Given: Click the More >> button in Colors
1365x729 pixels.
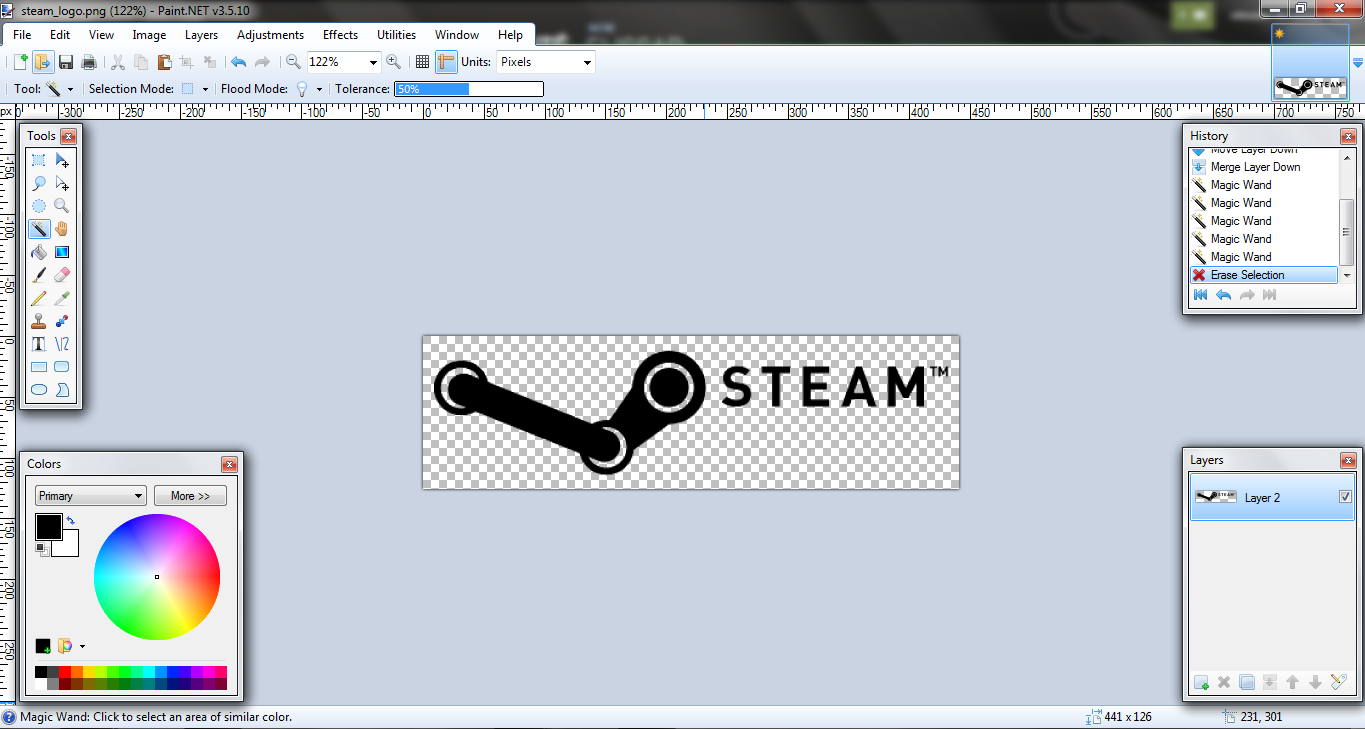Looking at the screenshot, I should point(190,496).
